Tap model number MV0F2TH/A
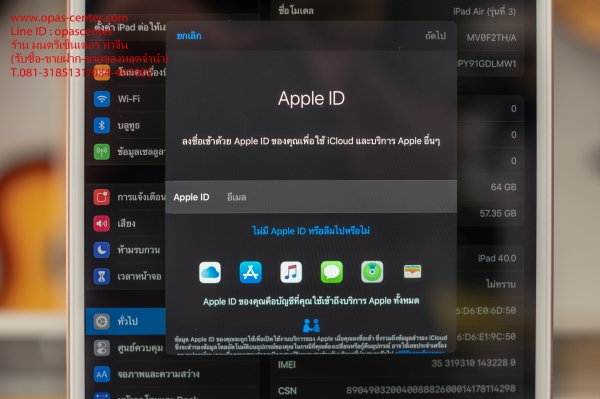Viewport: 600px width, 399px height. pyautogui.click(x=491, y=37)
